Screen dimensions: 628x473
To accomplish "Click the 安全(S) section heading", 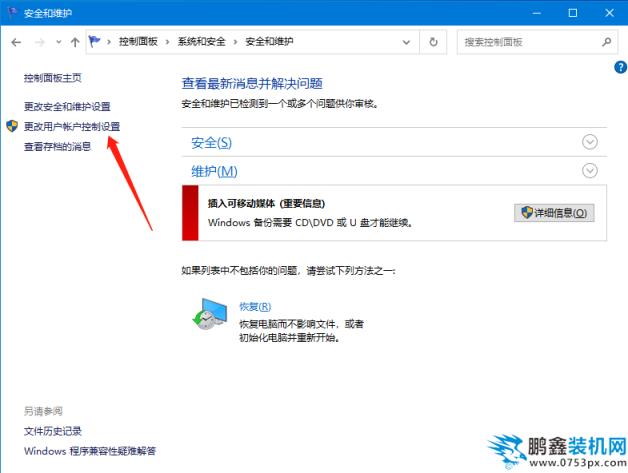I will (211, 143).
